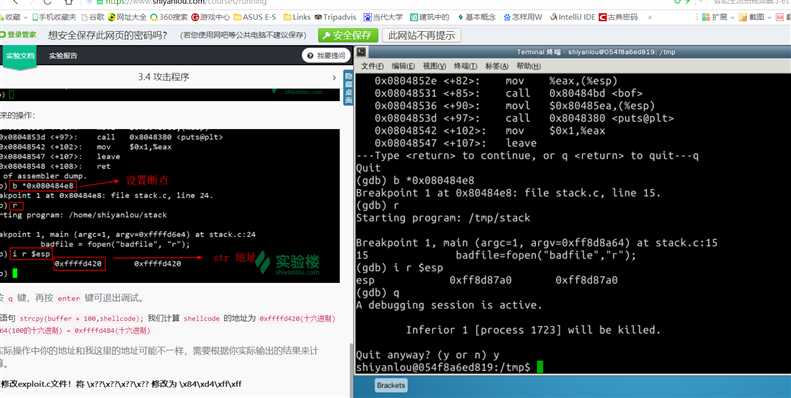Expand the 收藏 favorites dropdown arrow
The width and height of the screenshot is (791, 398).
[x=25, y=17]
